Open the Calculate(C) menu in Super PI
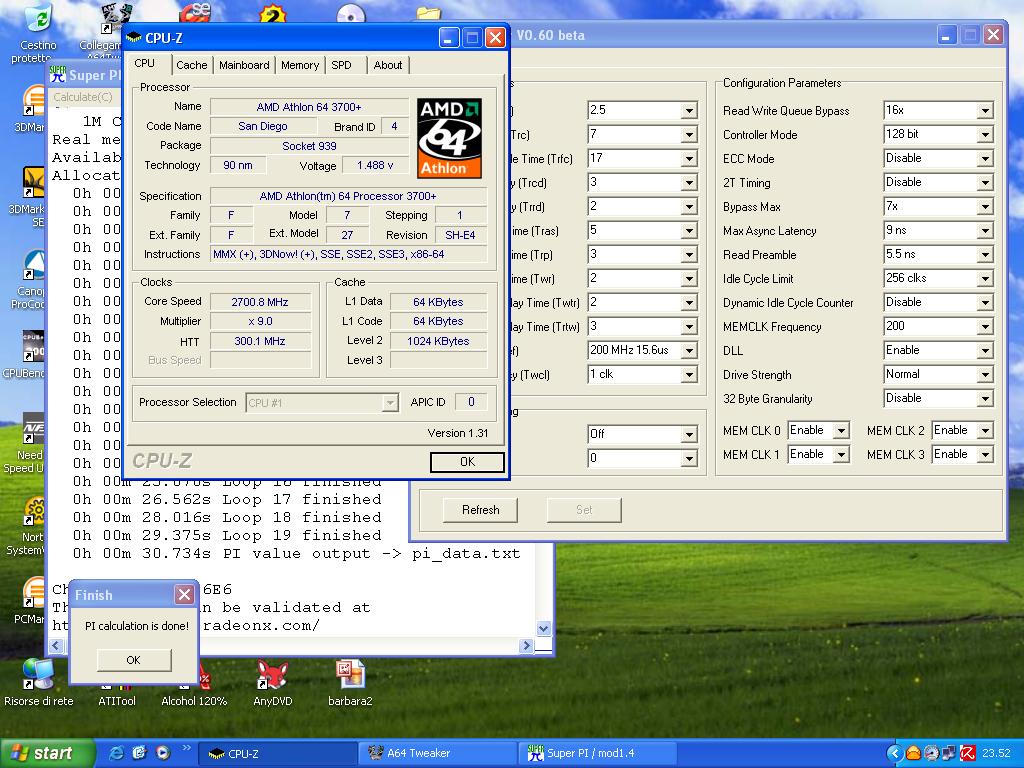The height and width of the screenshot is (768, 1024). [x=83, y=97]
